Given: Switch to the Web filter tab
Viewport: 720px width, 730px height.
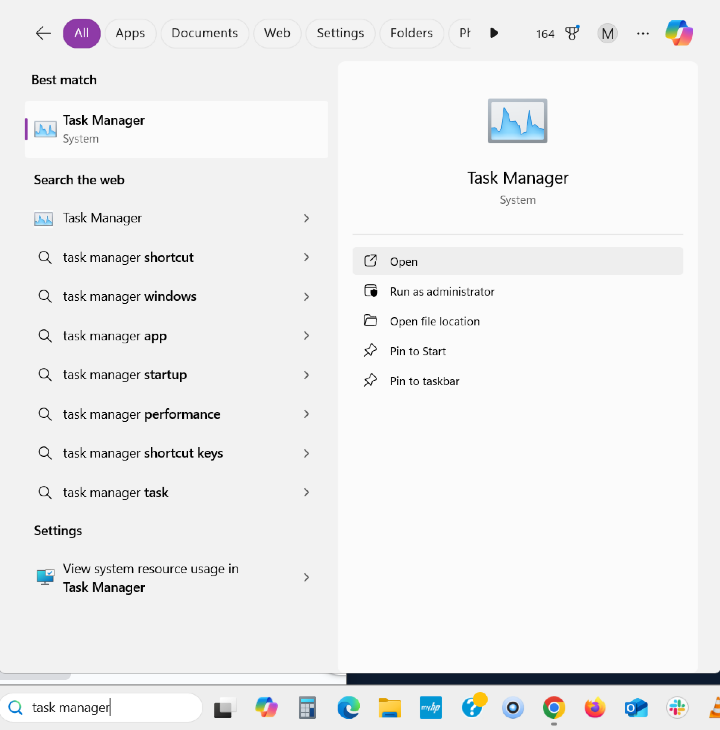Looking at the screenshot, I should [277, 34].
